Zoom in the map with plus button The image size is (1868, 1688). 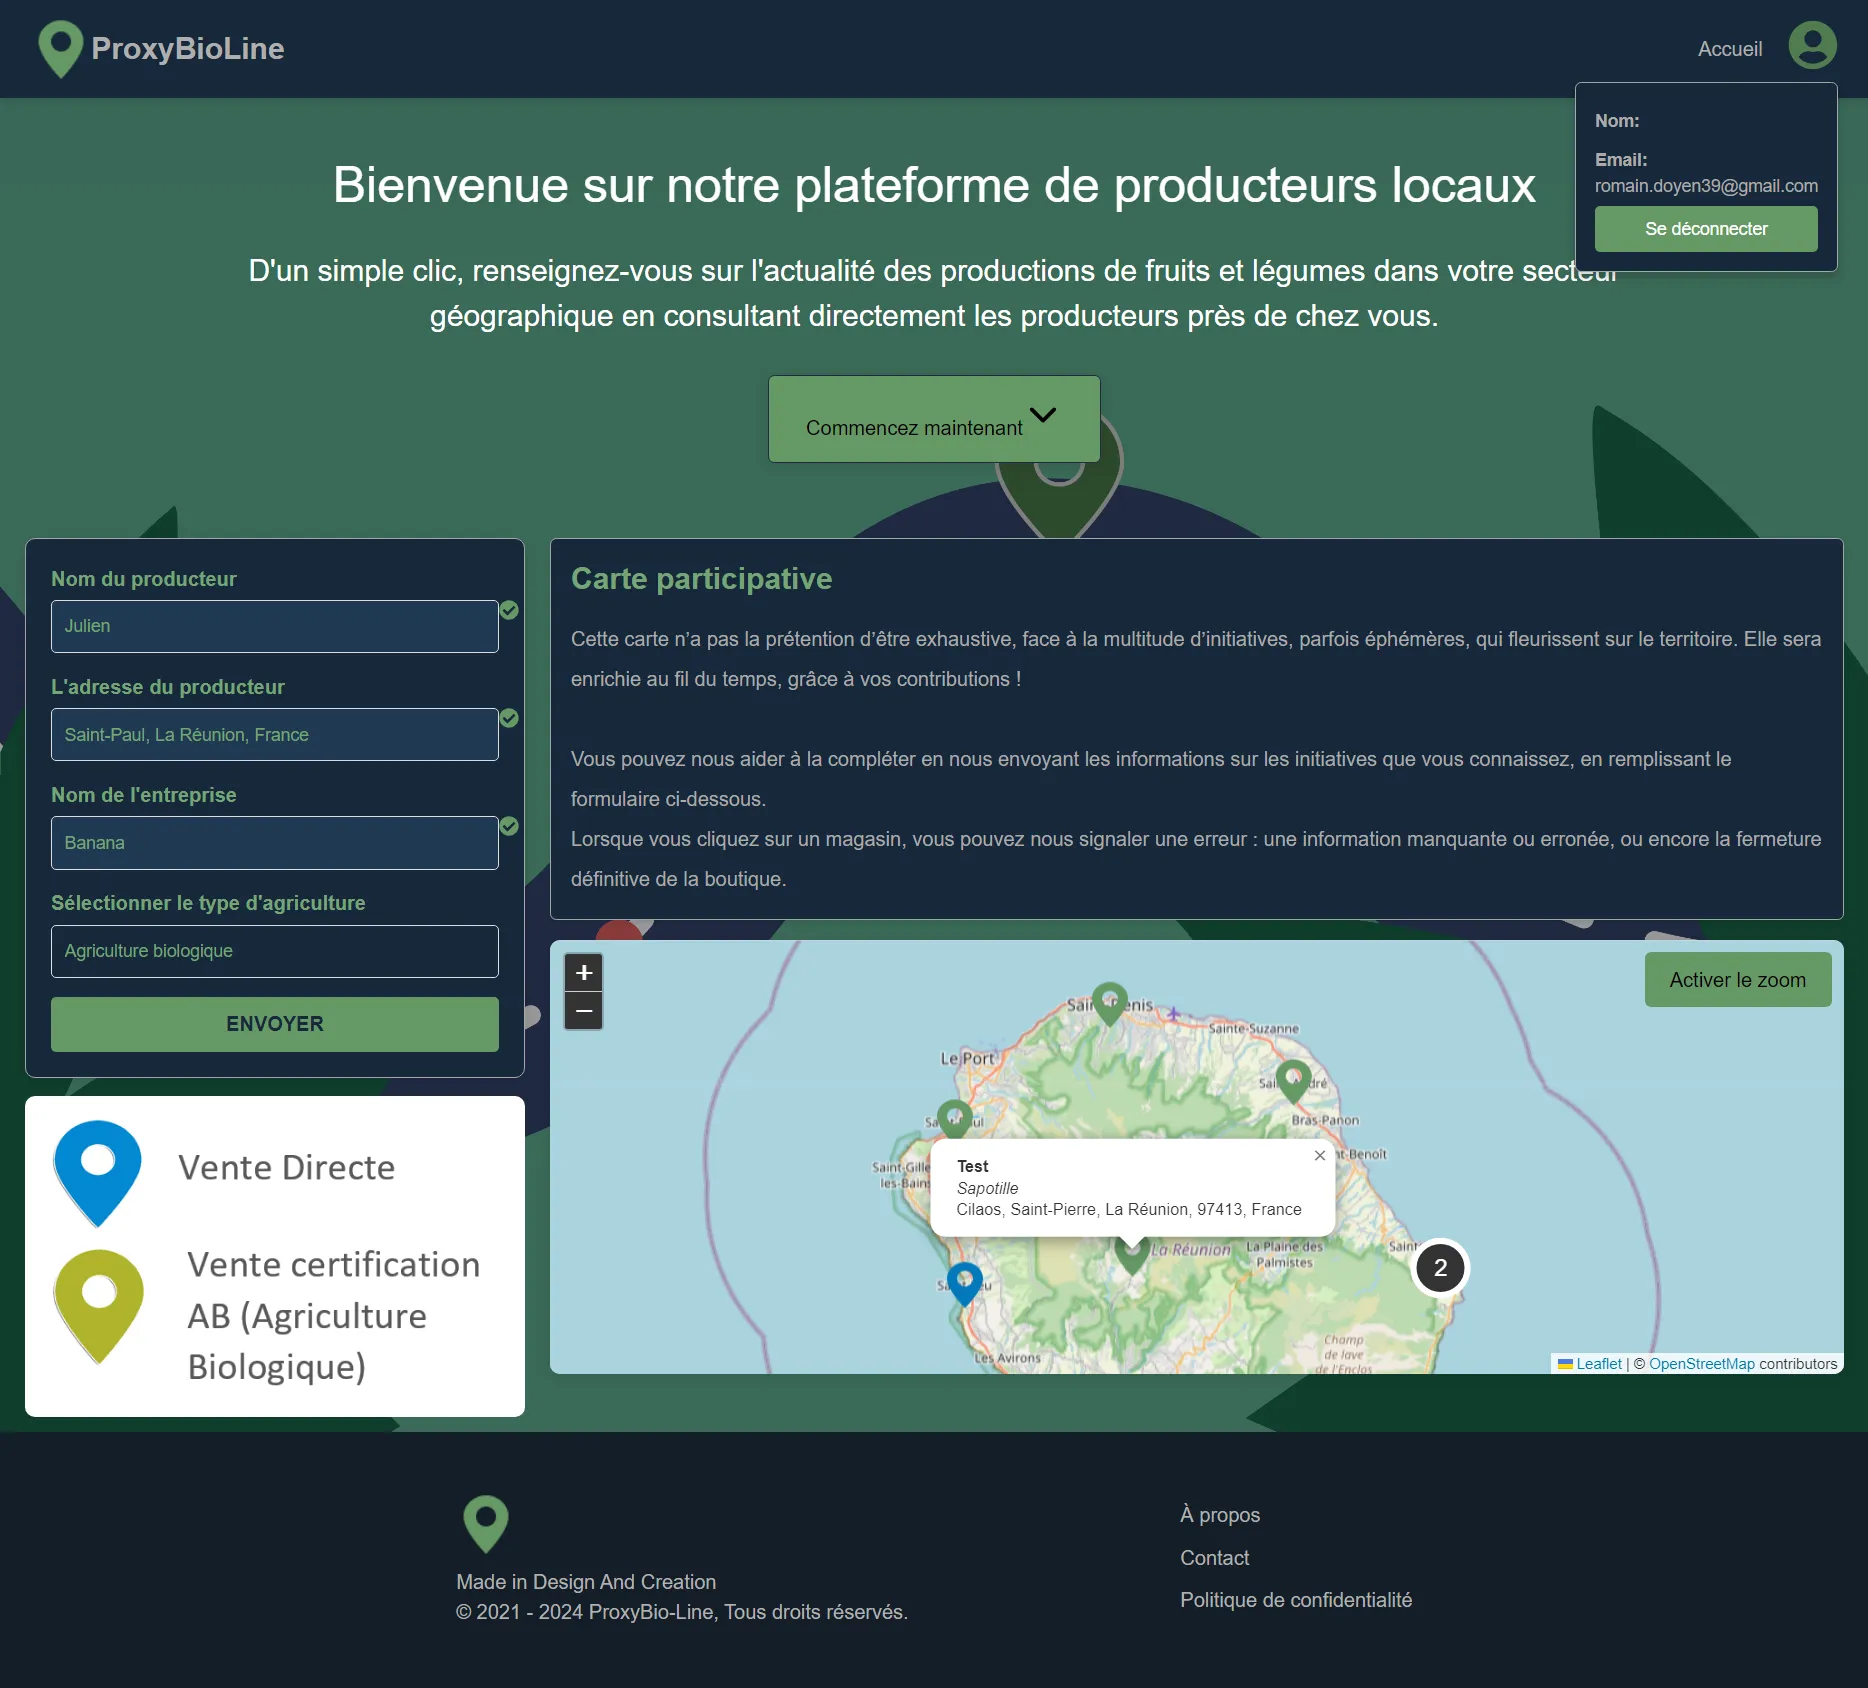coord(584,973)
